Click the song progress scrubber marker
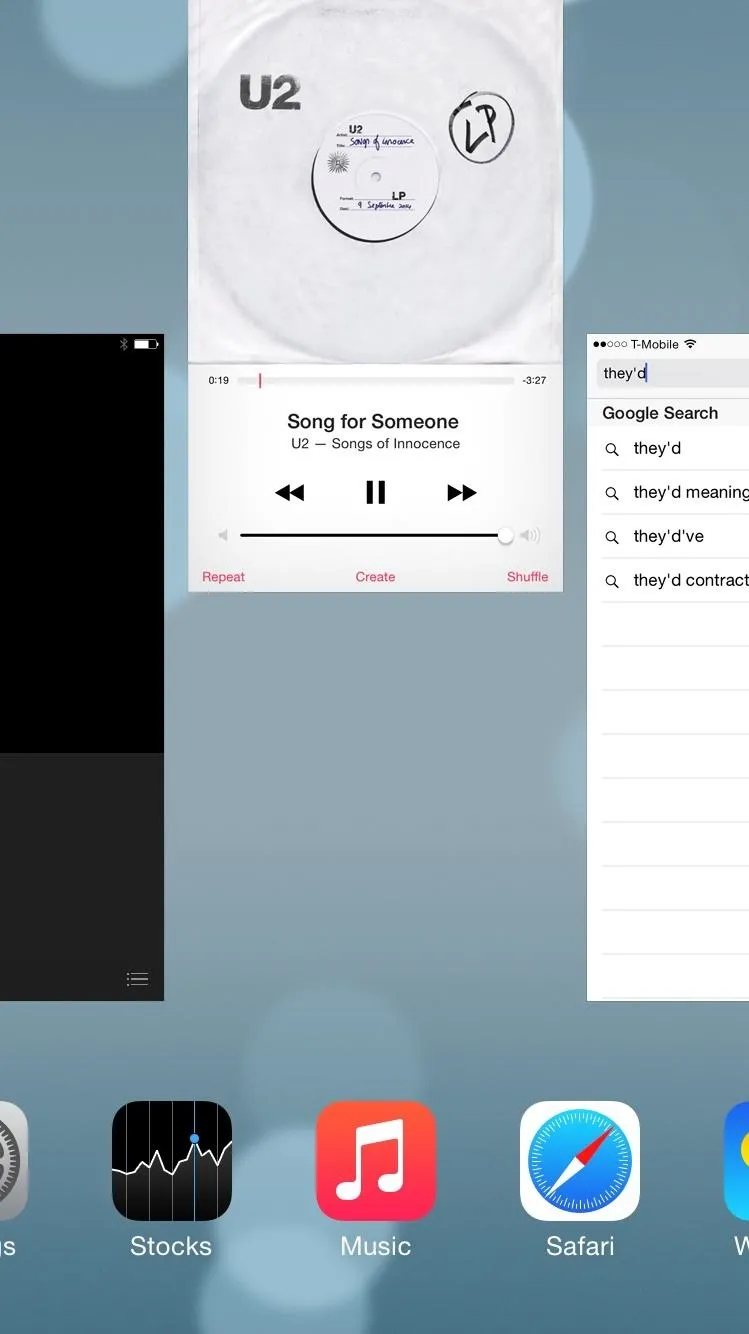Image resolution: width=749 pixels, height=1334 pixels. 260,380
